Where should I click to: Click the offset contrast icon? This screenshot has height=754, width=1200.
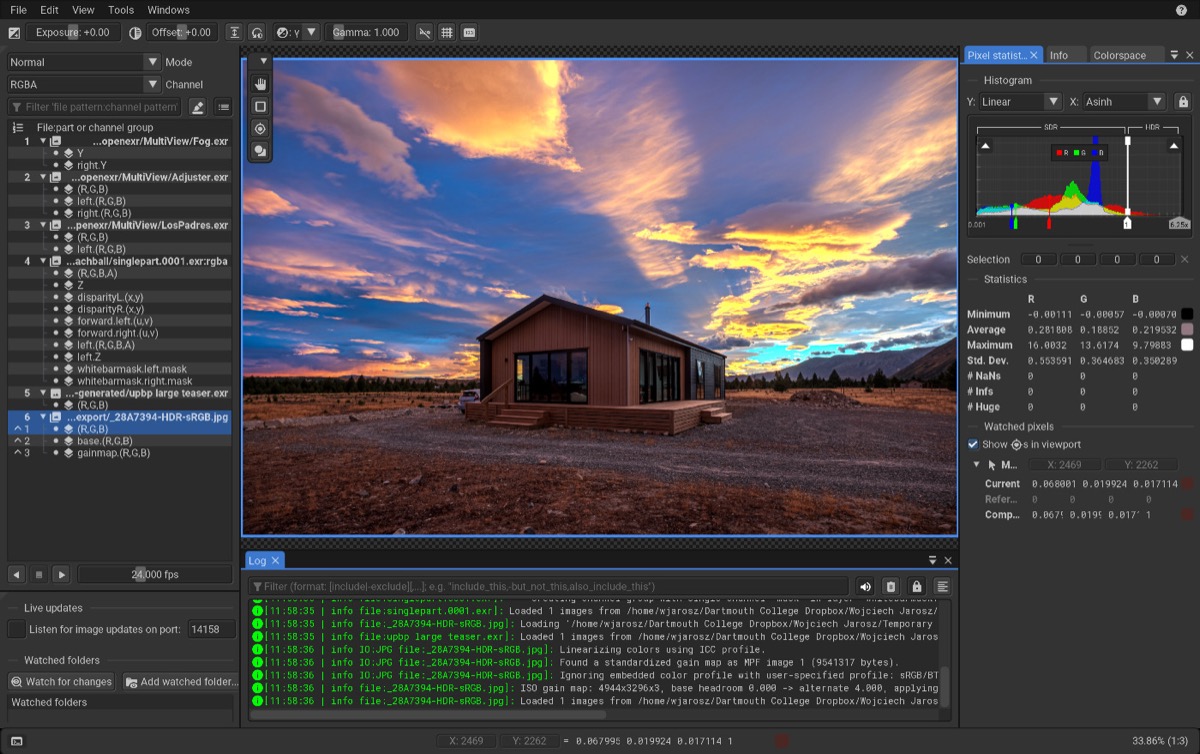tap(135, 32)
